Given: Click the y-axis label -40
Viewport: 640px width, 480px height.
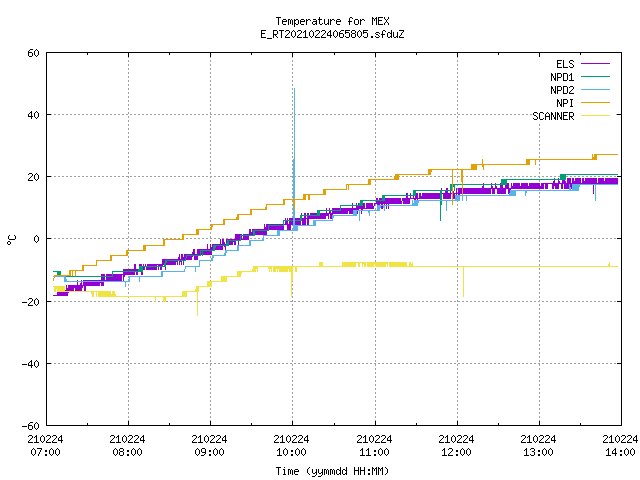Looking at the screenshot, I should (31, 364).
